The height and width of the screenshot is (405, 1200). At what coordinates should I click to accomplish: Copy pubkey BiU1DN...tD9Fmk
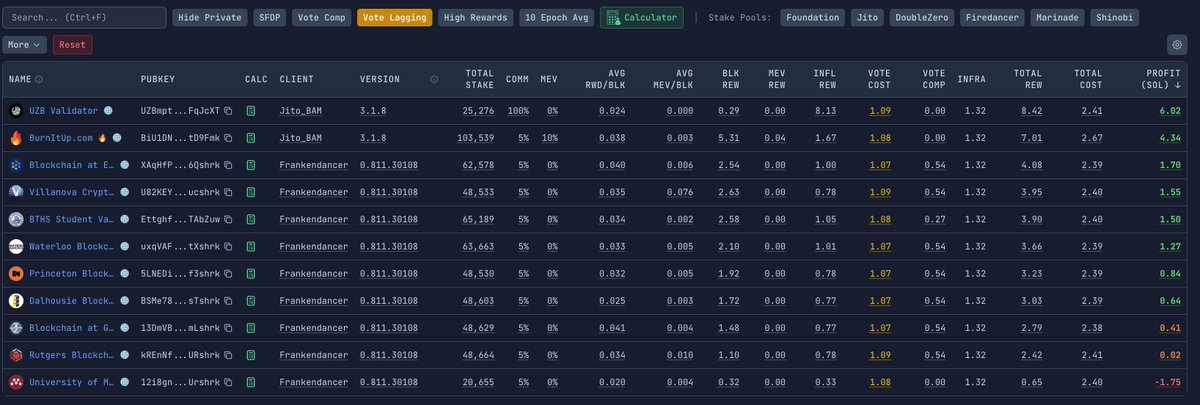tap(228, 136)
